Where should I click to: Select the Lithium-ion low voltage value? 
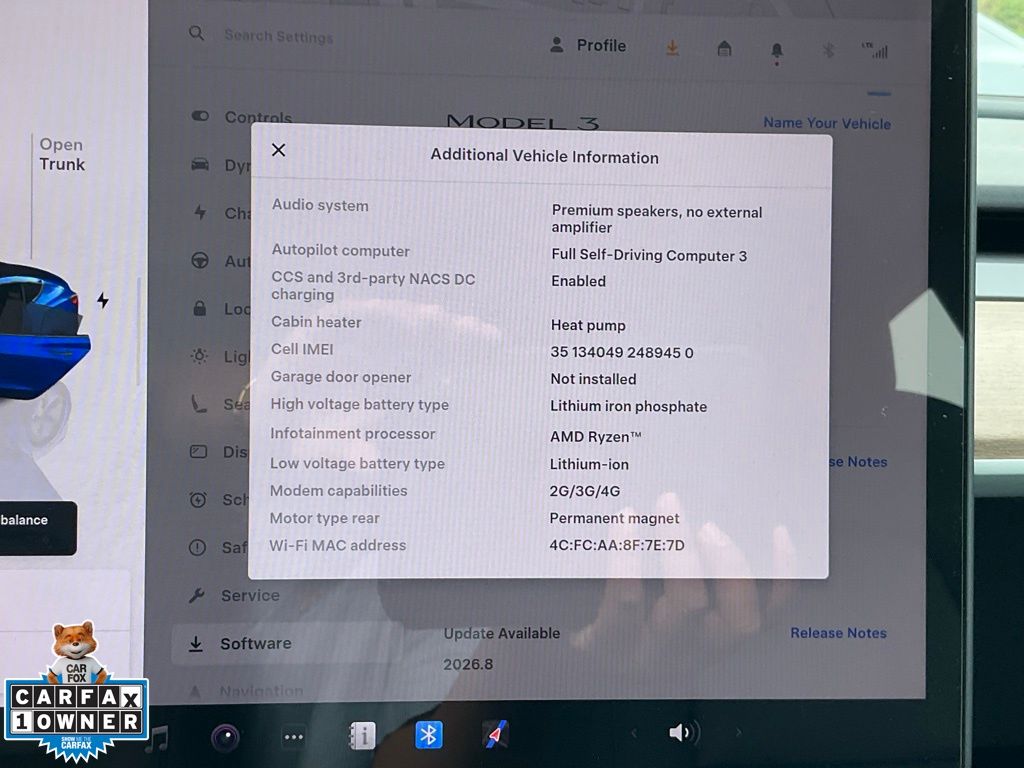(589, 464)
